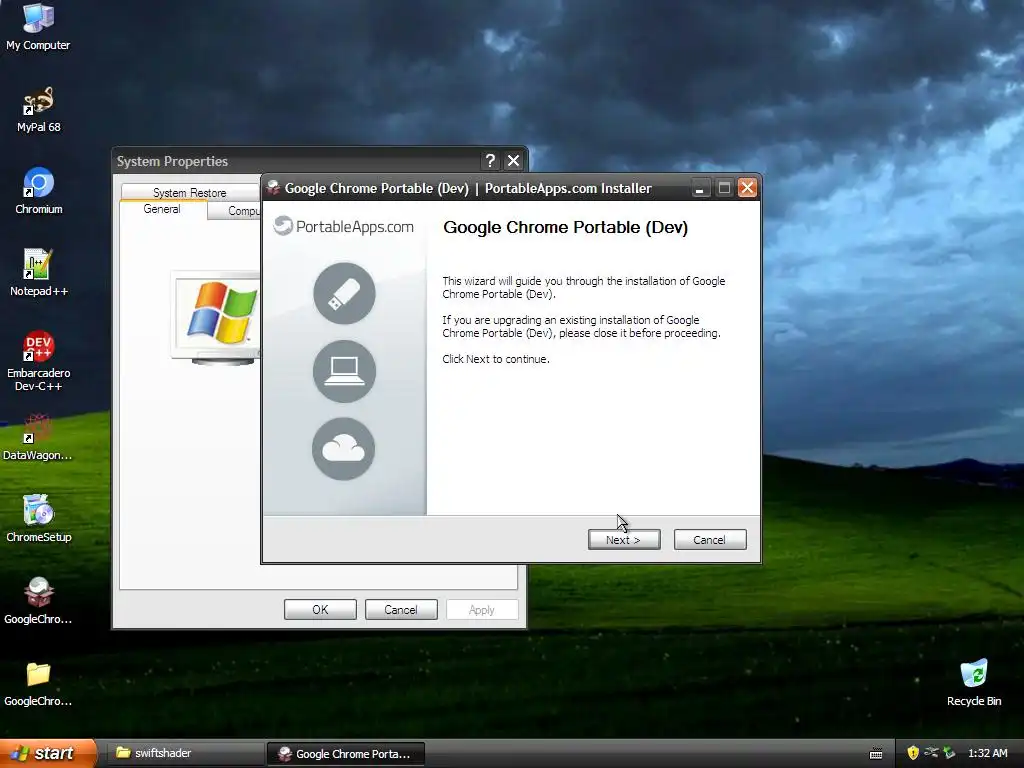This screenshot has width=1024, height=768.
Task: Close the System Properties dialog
Action: pyautogui.click(x=514, y=161)
